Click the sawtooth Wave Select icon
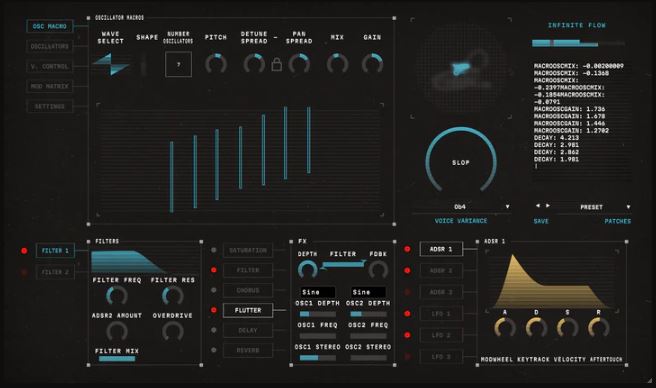 pyautogui.click(x=111, y=64)
